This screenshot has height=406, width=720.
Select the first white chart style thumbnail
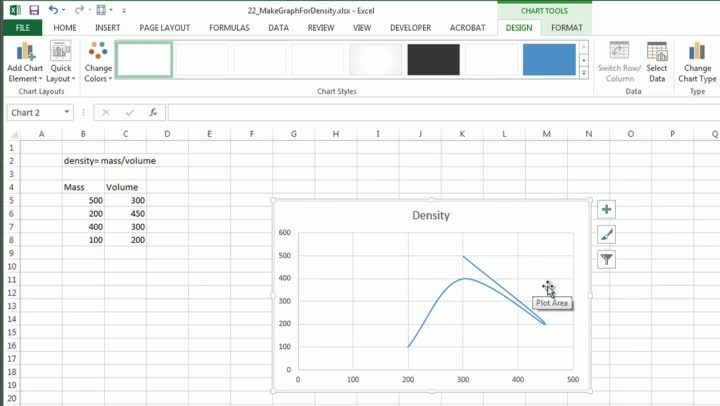[144, 59]
